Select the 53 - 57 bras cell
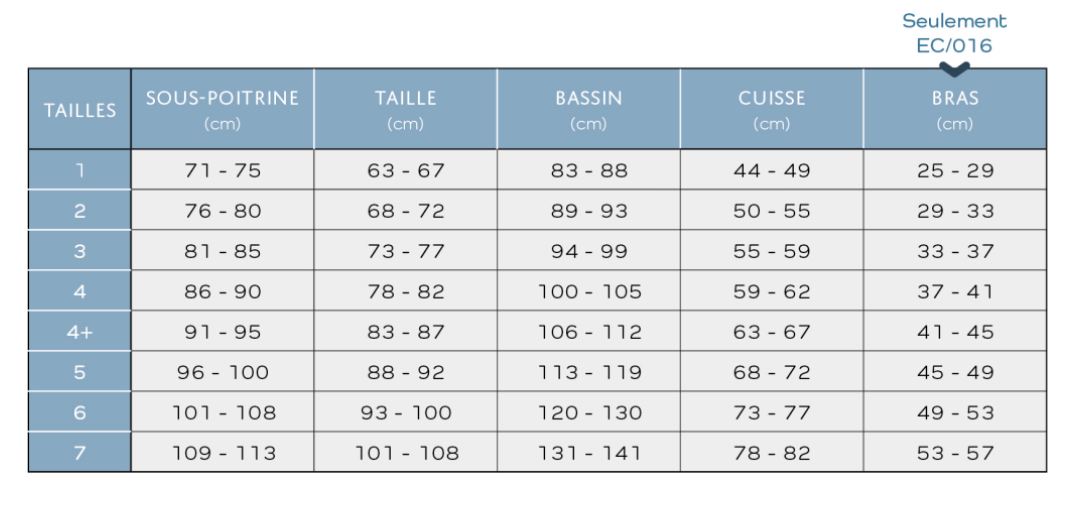Viewport: 1066px width, 505px height. (x=955, y=453)
